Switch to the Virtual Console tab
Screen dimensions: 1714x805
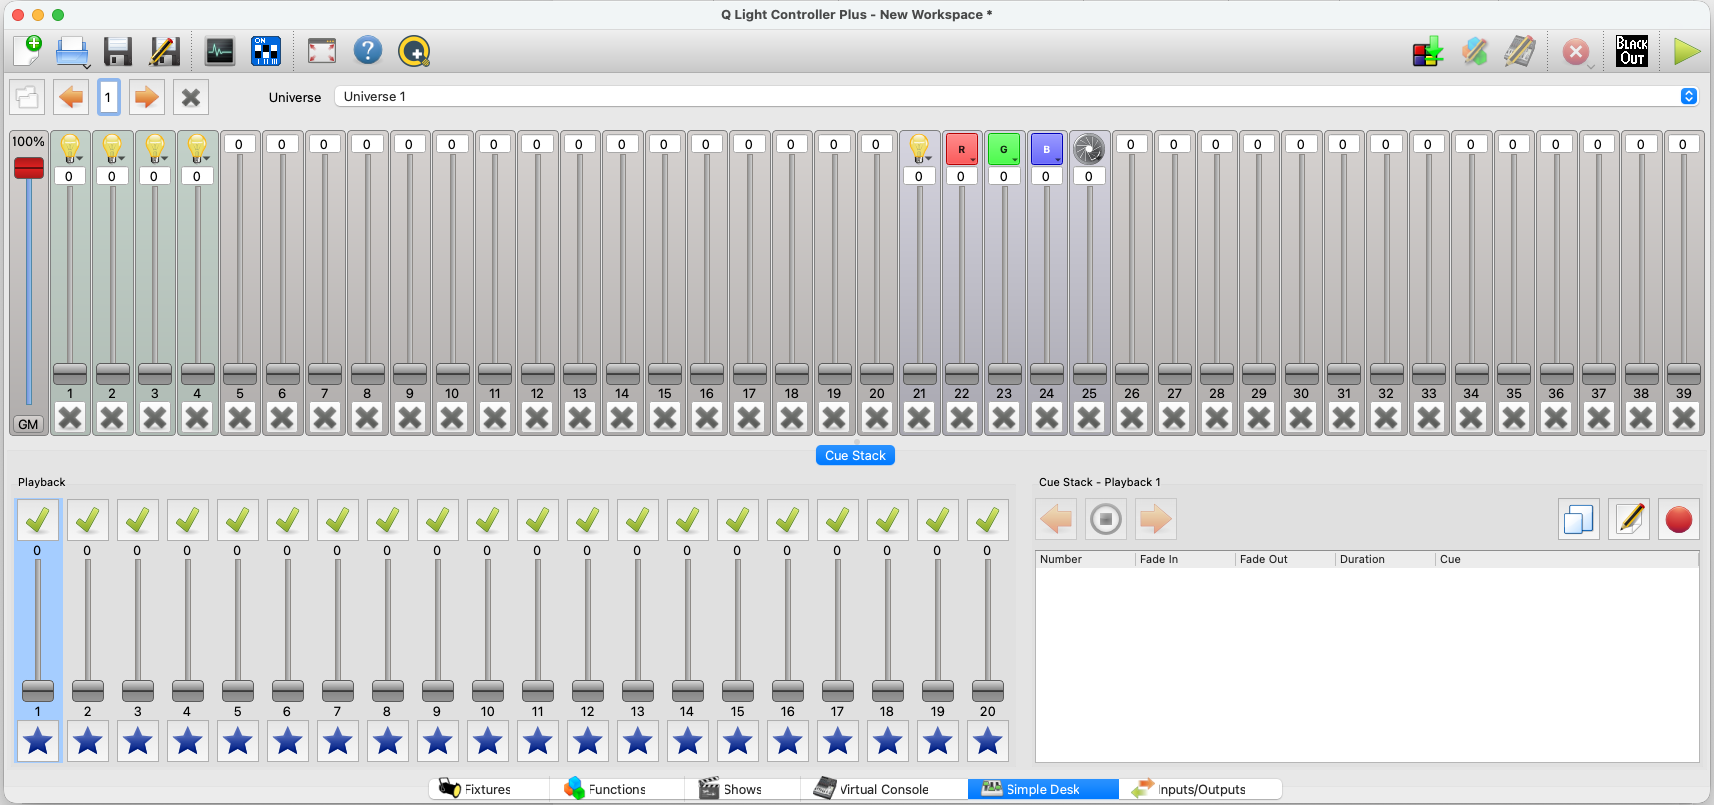click(873, 789)
